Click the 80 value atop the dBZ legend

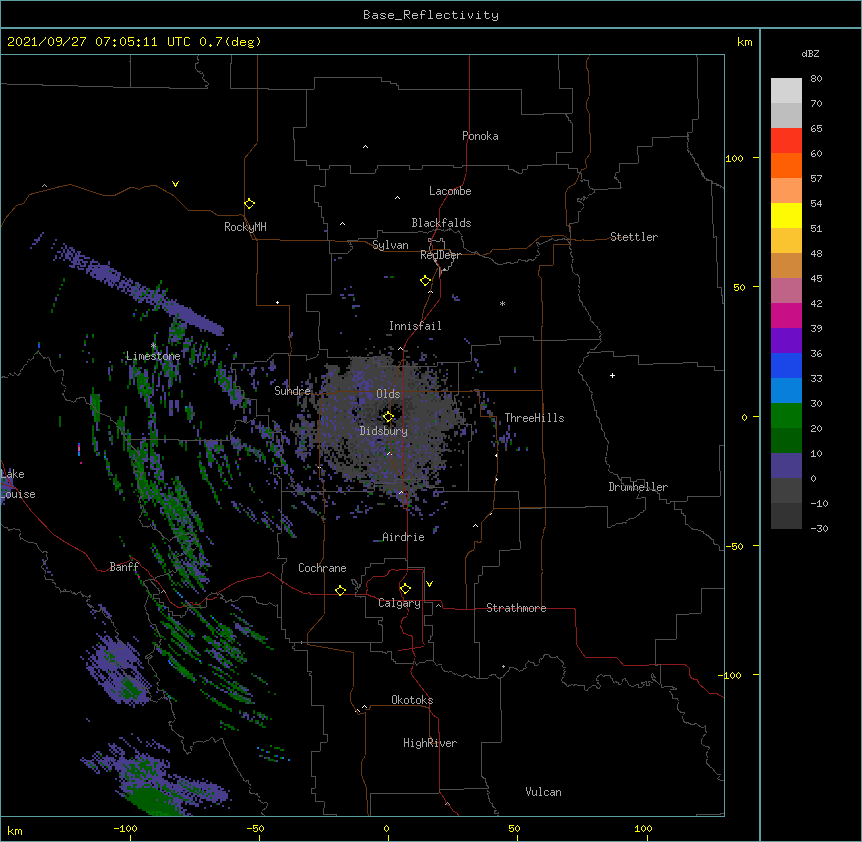point(816,79)
